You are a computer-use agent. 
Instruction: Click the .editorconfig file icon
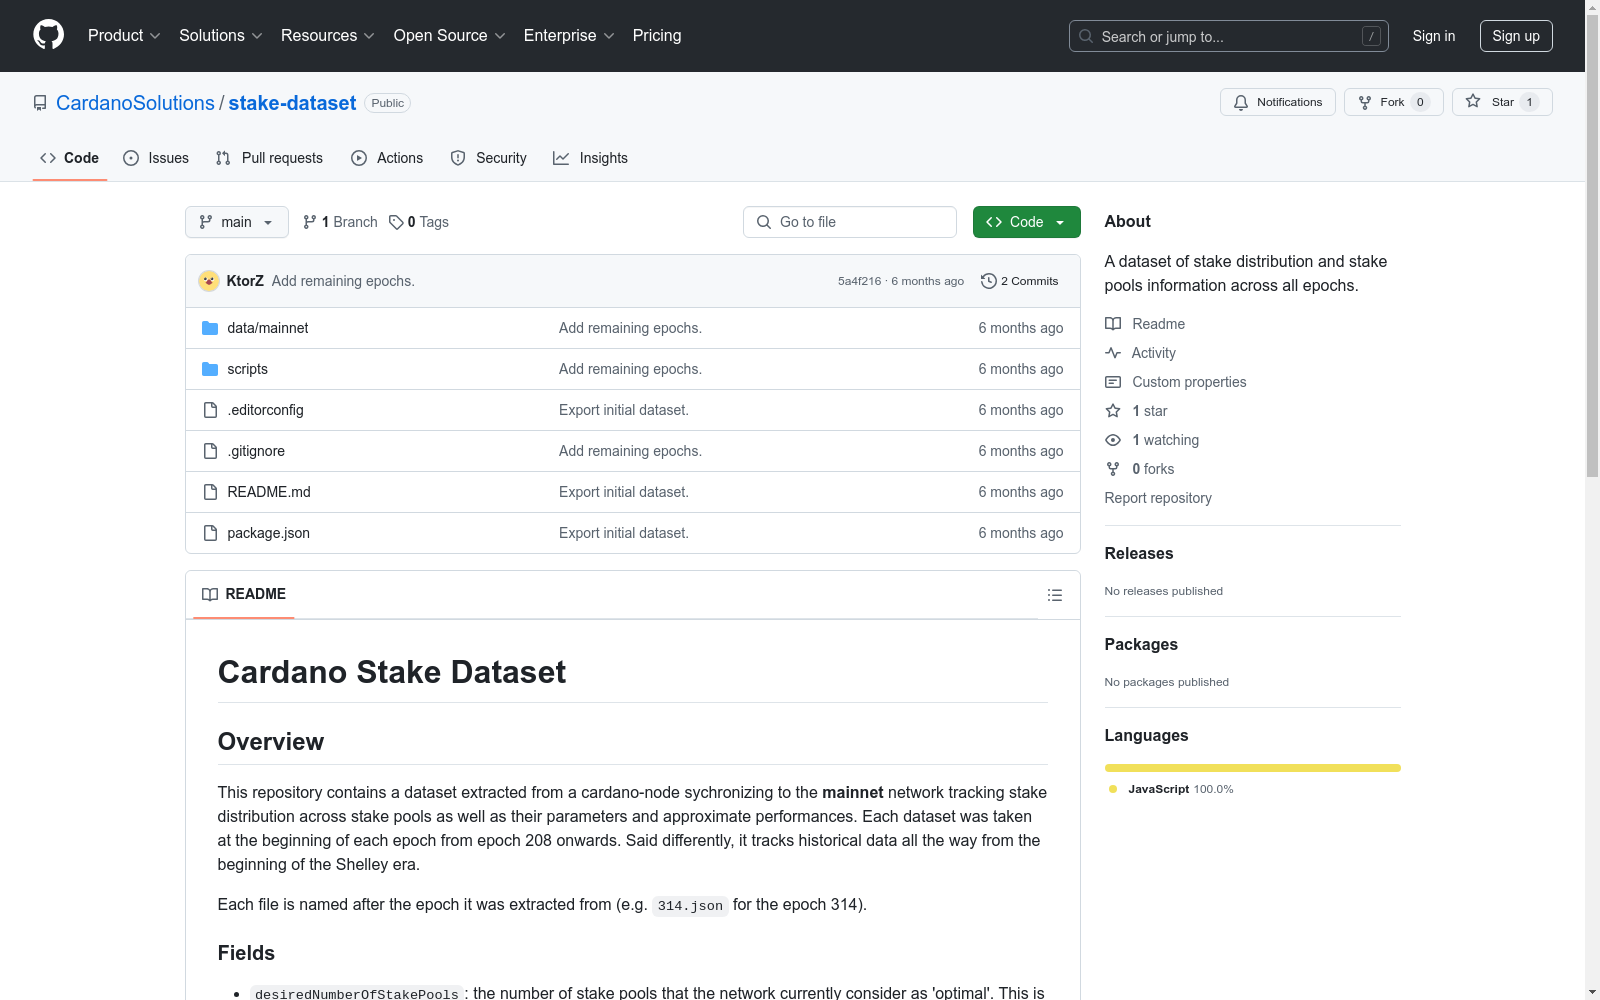210,410
